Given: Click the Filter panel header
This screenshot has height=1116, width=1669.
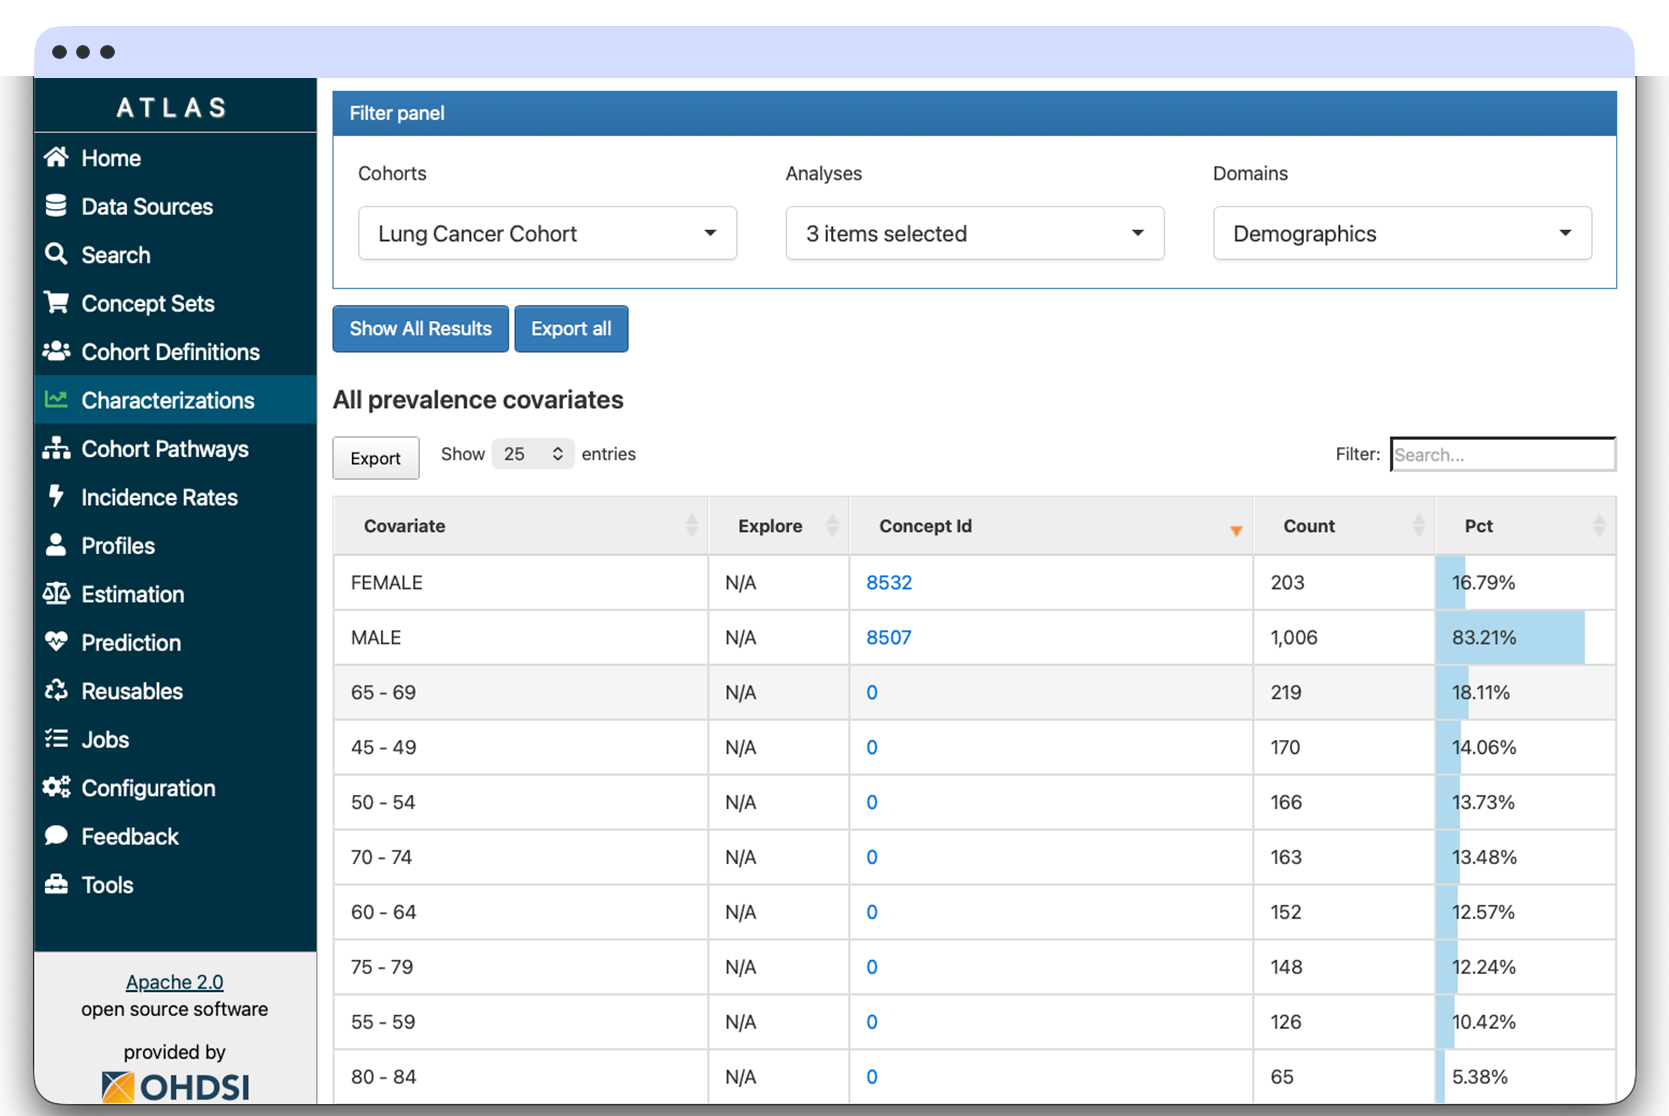Looking at the screenshot, I should pyautogui.click(x=974, y=113).
